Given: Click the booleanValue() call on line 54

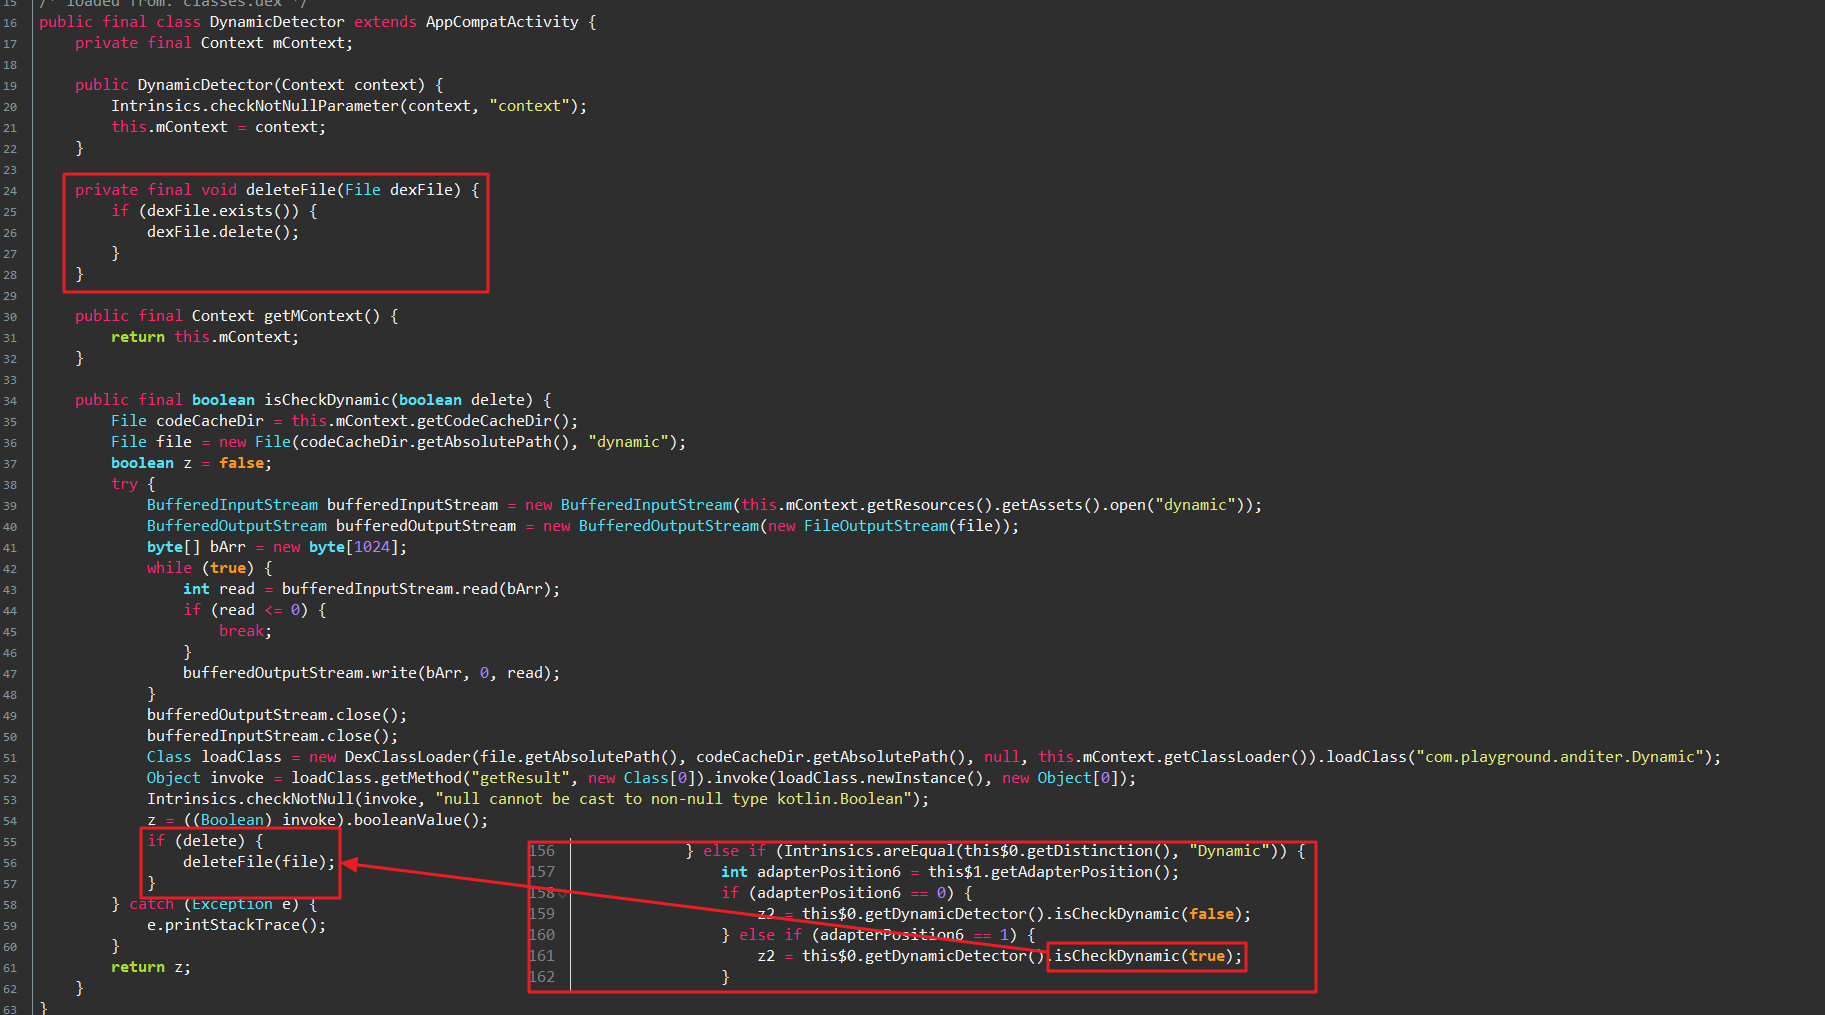Looking at the screenshot, I should point(416,820).
